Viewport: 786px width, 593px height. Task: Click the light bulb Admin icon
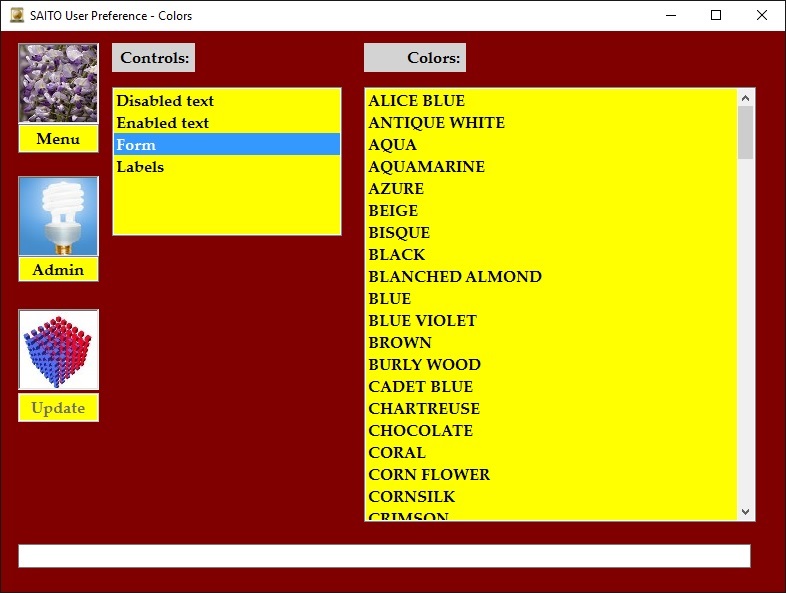coord(58,216)
